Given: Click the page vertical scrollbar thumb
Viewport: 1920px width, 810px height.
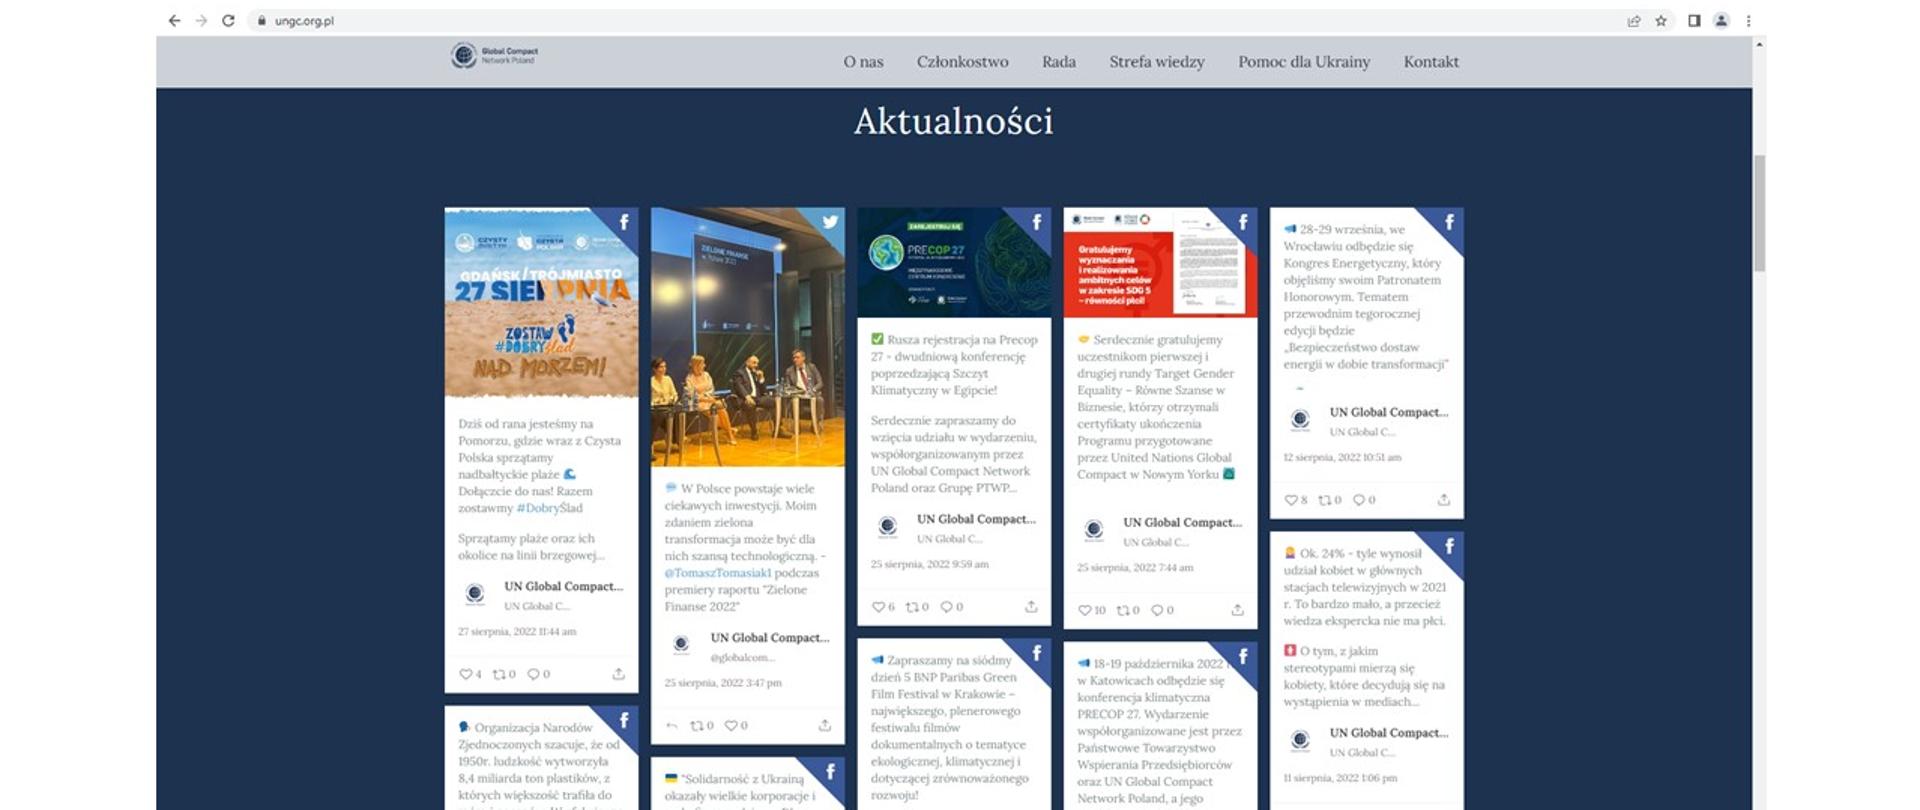Looking at the screenshot, I should point(1759,212).
